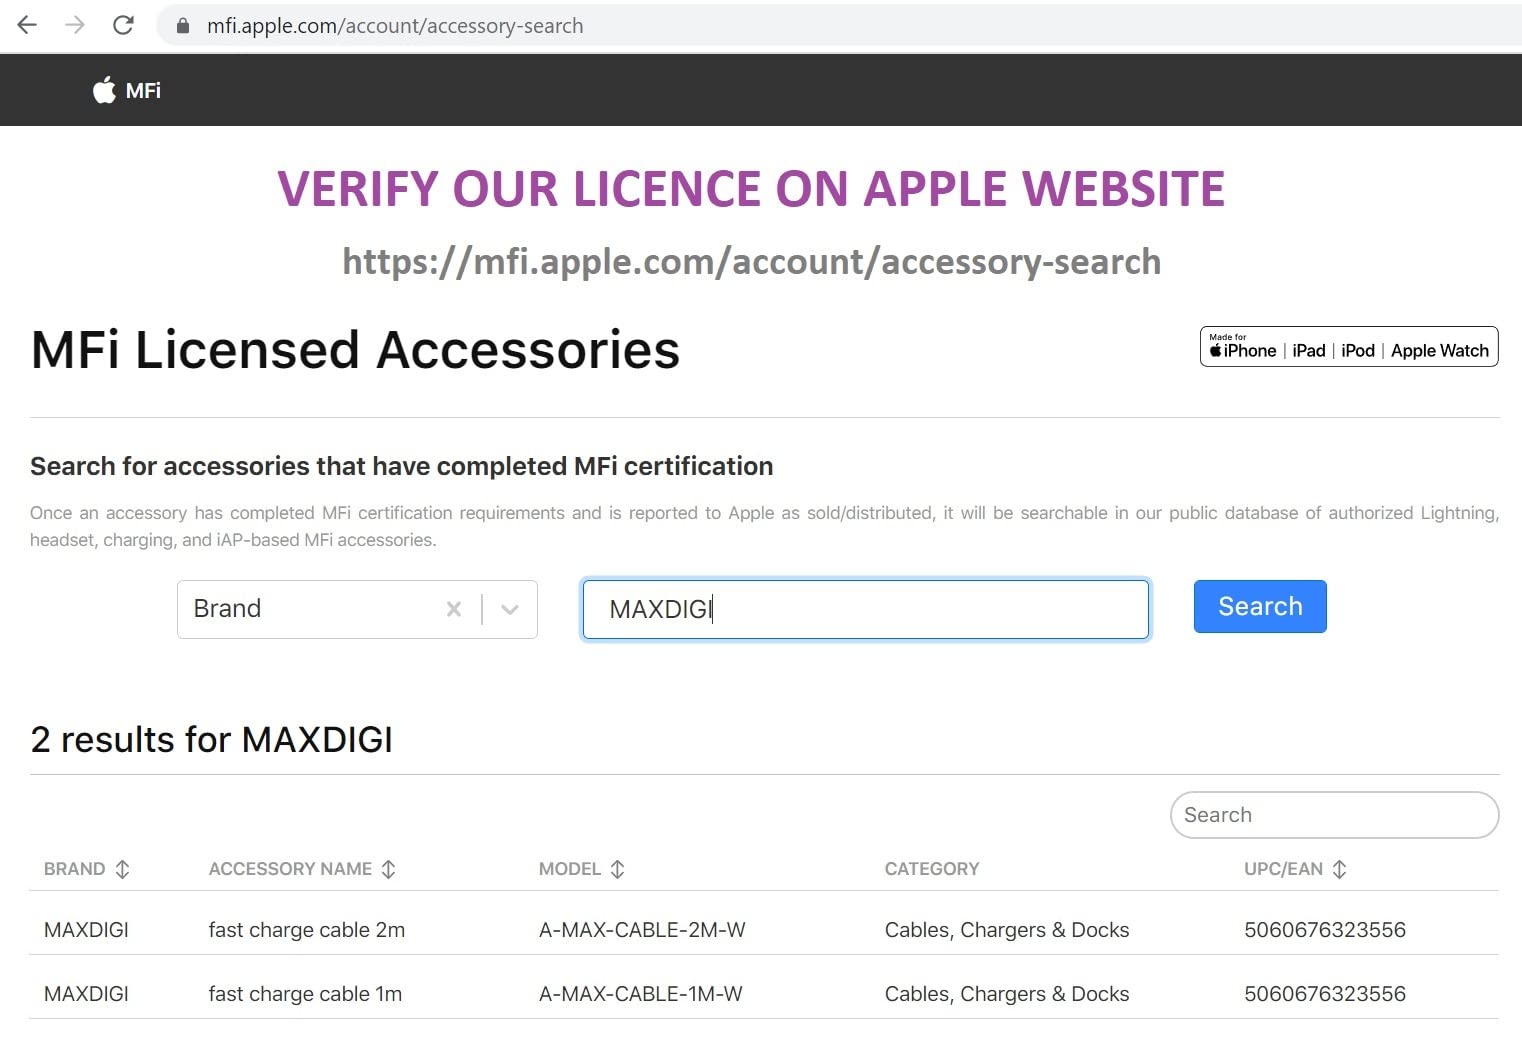Clear the Brand selection with X
1522x1050 pixels.
coord(454,609)
